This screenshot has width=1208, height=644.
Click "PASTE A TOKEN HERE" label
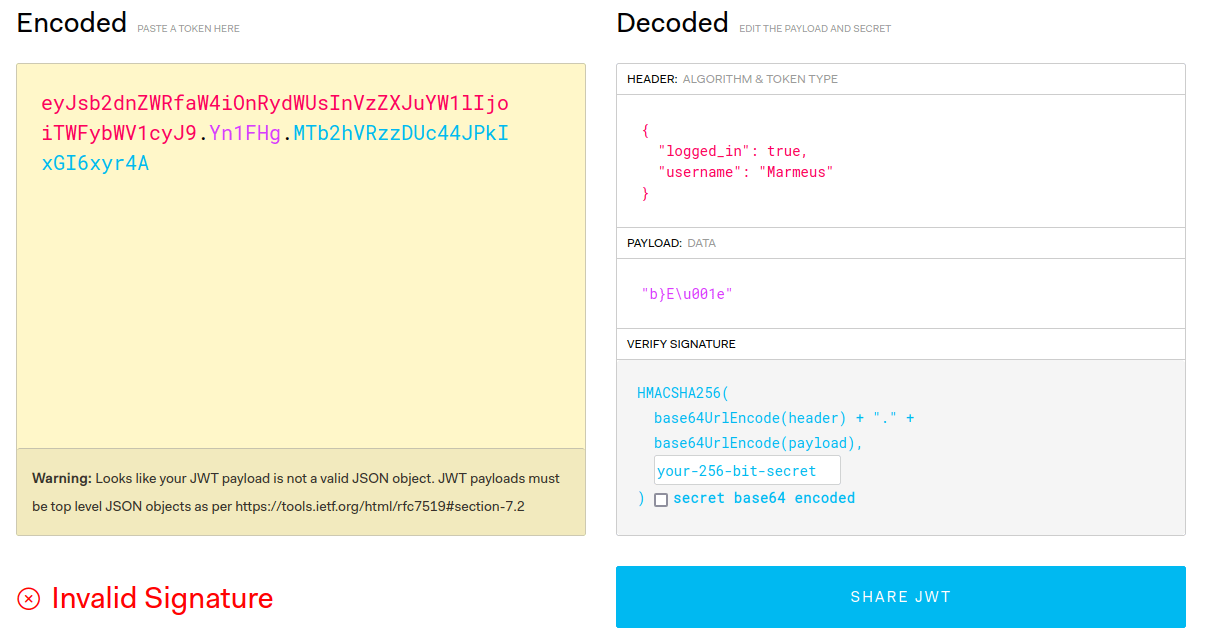pyautogui.click(x=188, y=29)
